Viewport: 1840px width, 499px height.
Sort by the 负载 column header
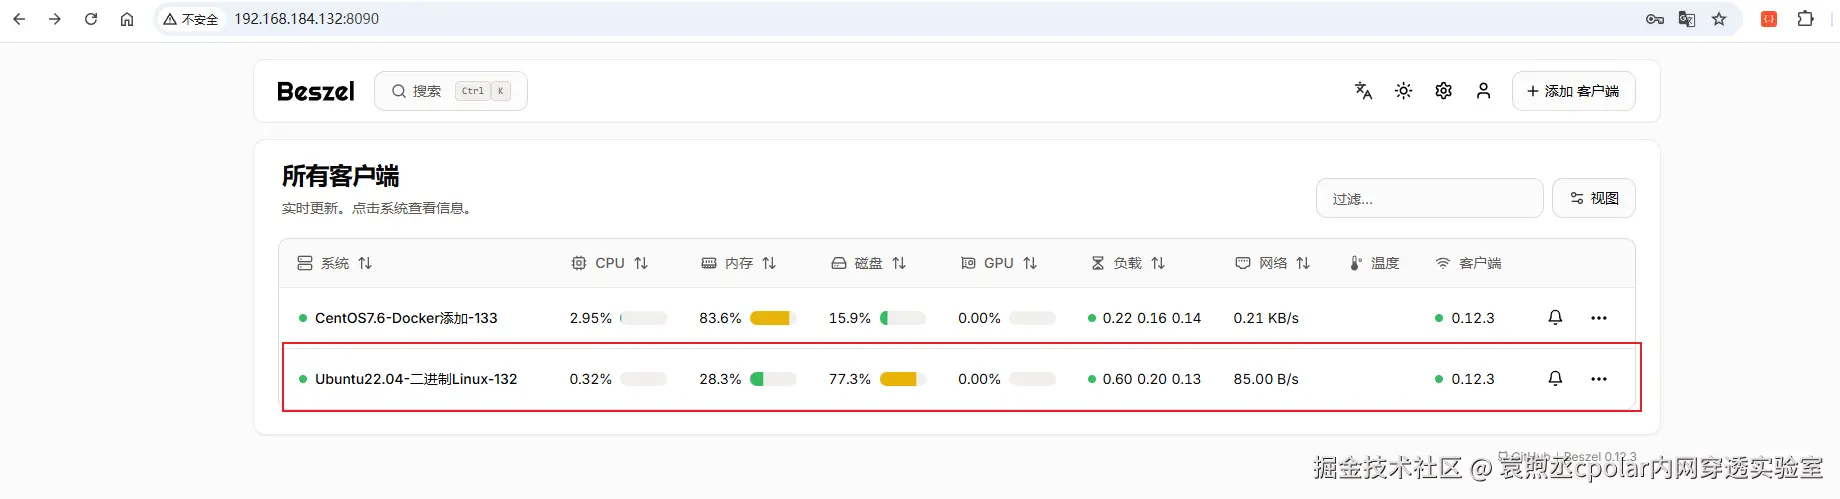(x=1128, y=263)
